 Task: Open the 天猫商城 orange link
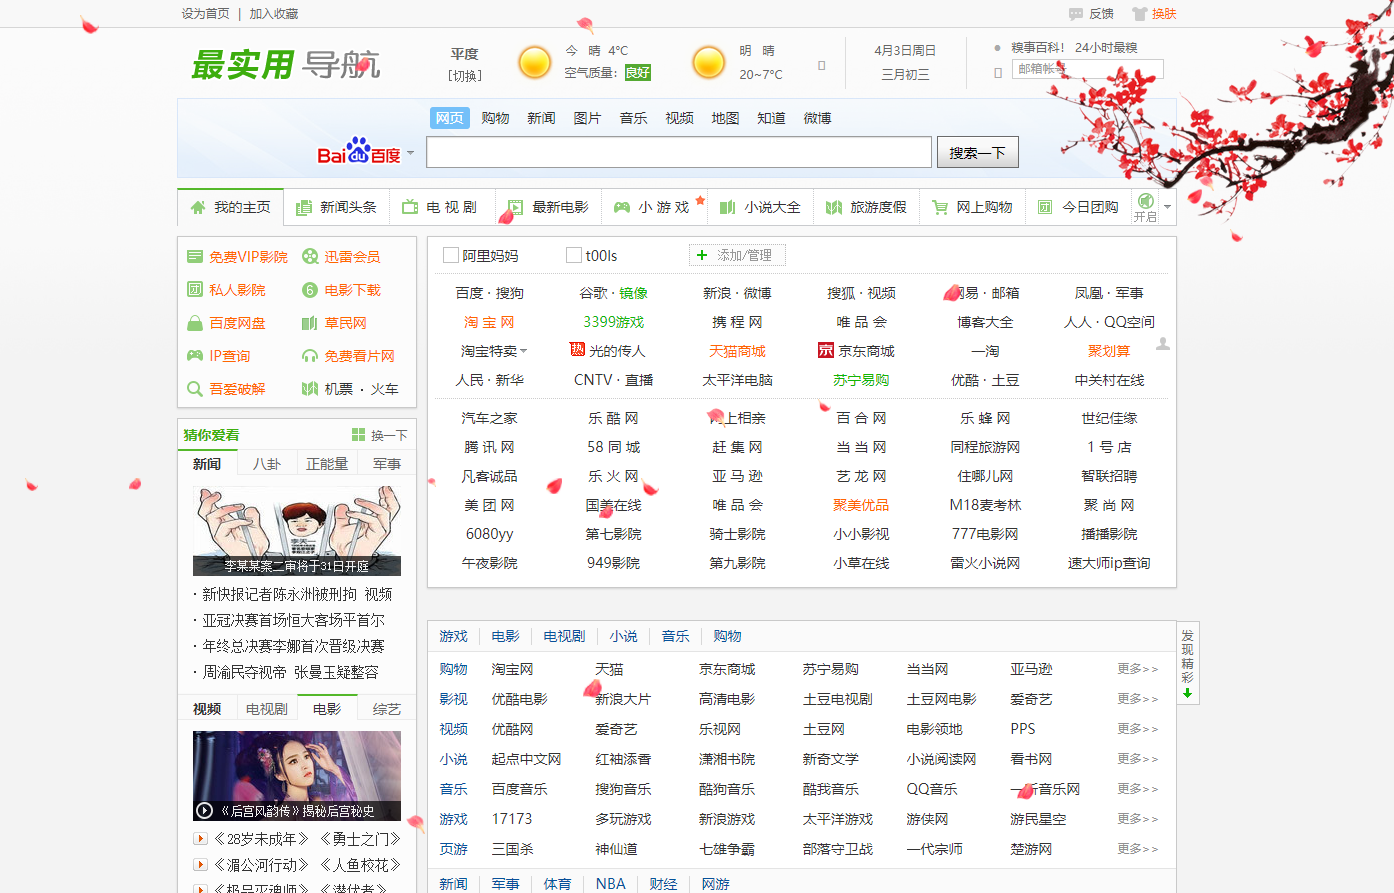click(737, 351)
